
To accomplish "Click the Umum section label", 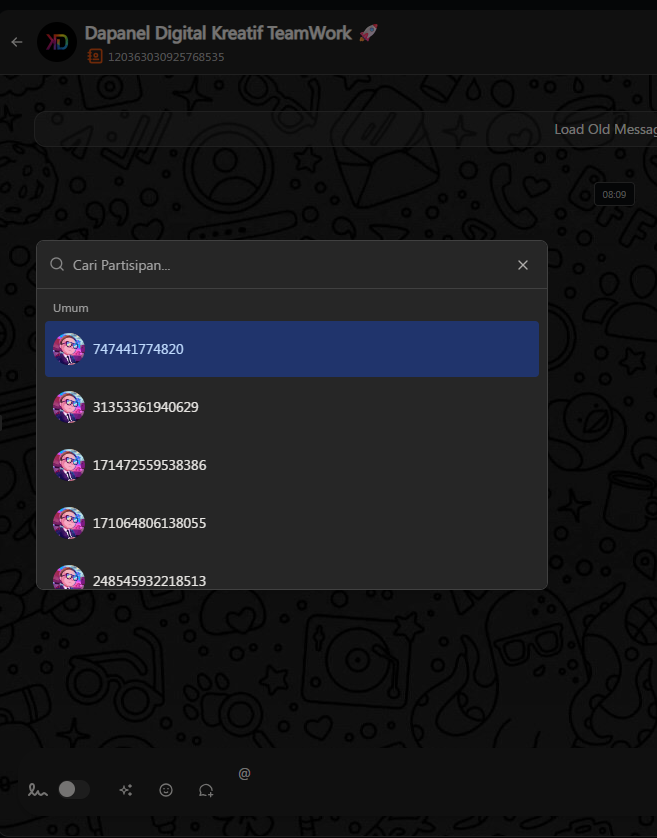I will pos(71,308).
